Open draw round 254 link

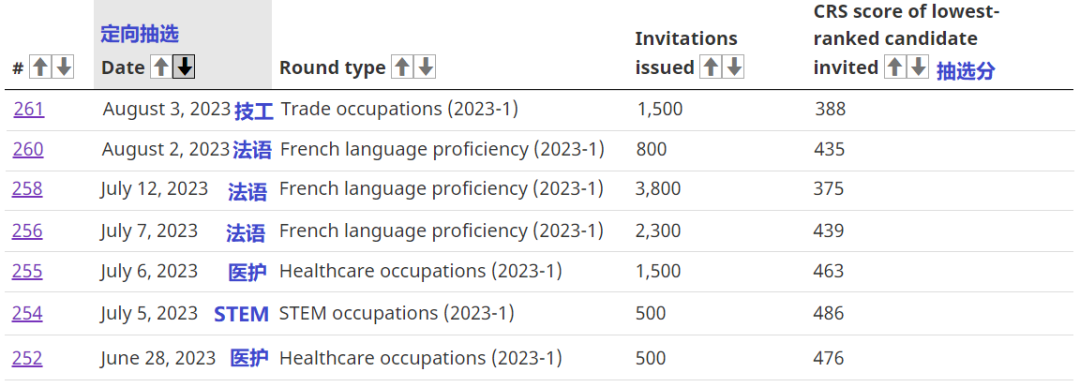(x=28, y=313)
